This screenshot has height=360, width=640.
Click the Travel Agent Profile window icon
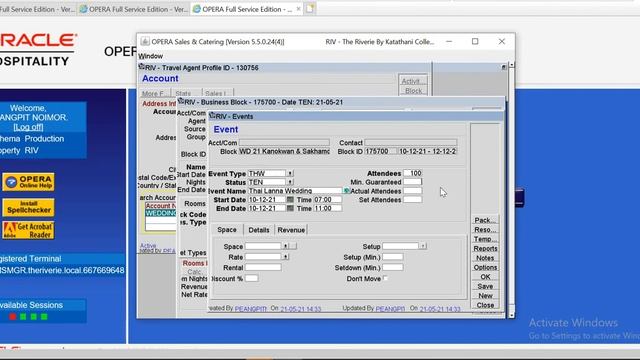pos(141,67)
